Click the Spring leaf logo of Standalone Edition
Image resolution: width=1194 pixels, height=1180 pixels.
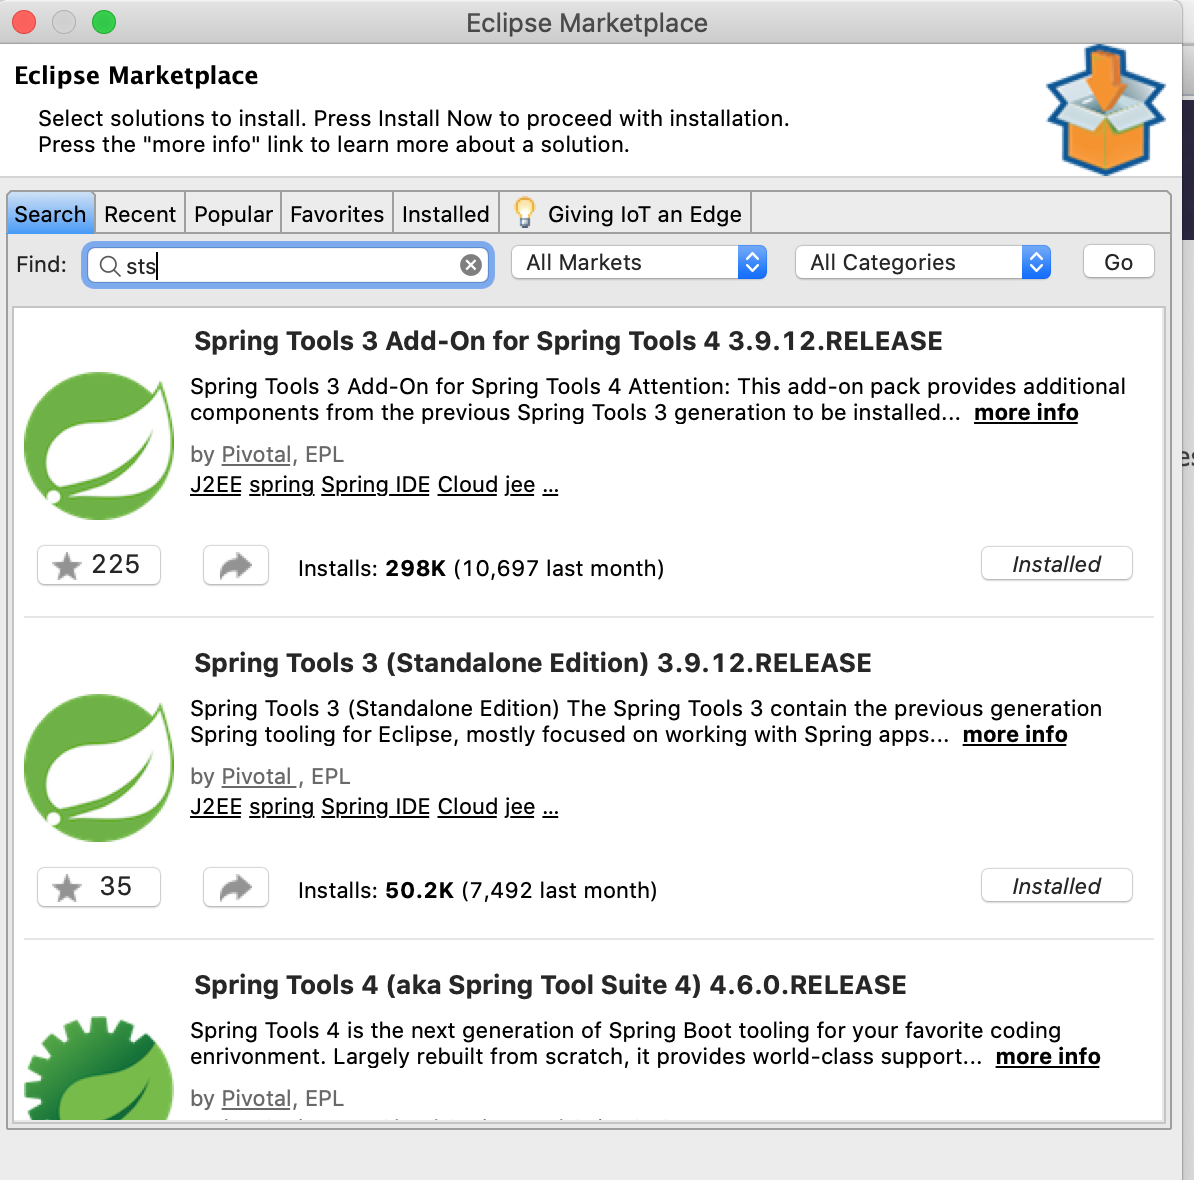point(98,768)
